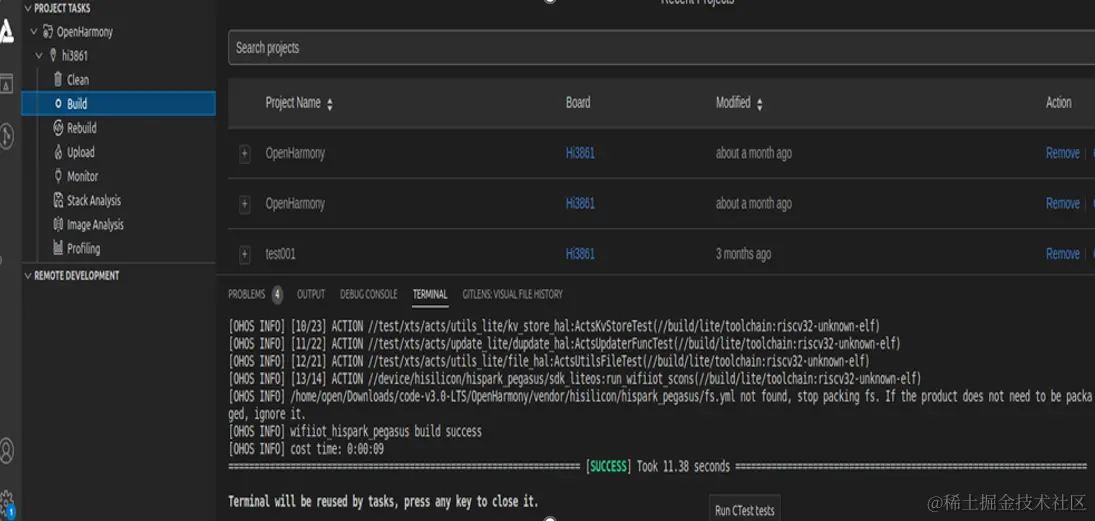1095x521 pixels.
Task: Click the problems count badge 4
Action: pos(277,295)
